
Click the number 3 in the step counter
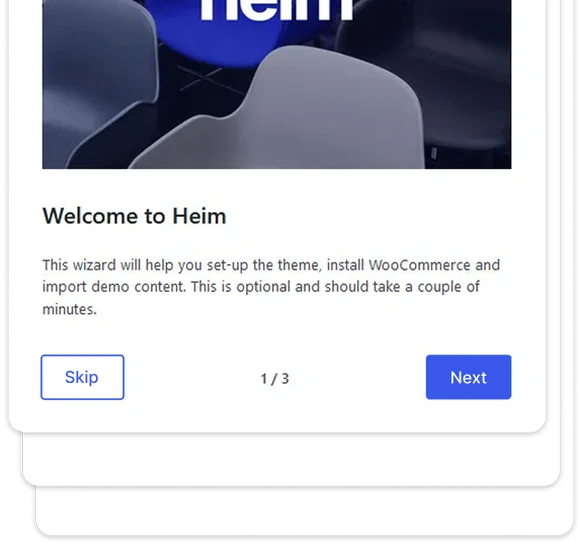[x=285, y=379]
